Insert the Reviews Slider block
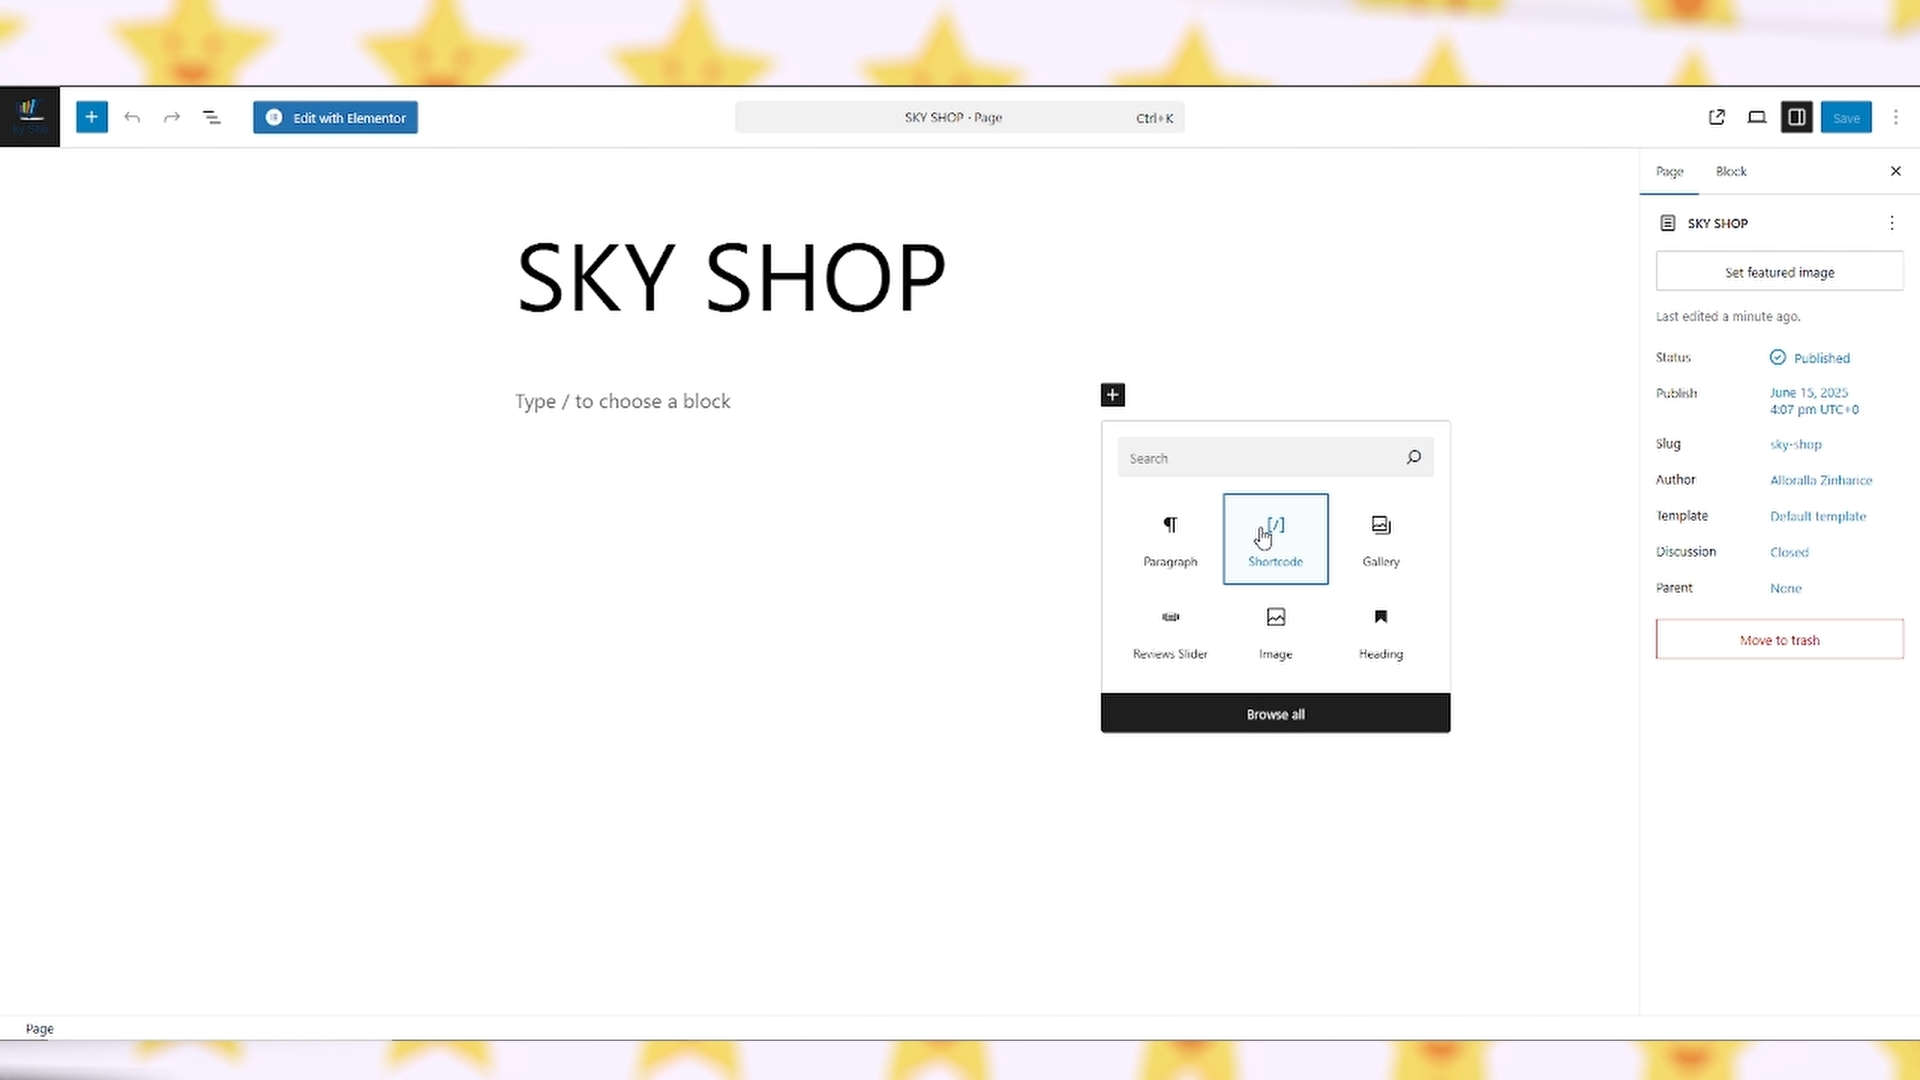The height and width of the screenshot is (1080, 1920). click(1170, 631)
